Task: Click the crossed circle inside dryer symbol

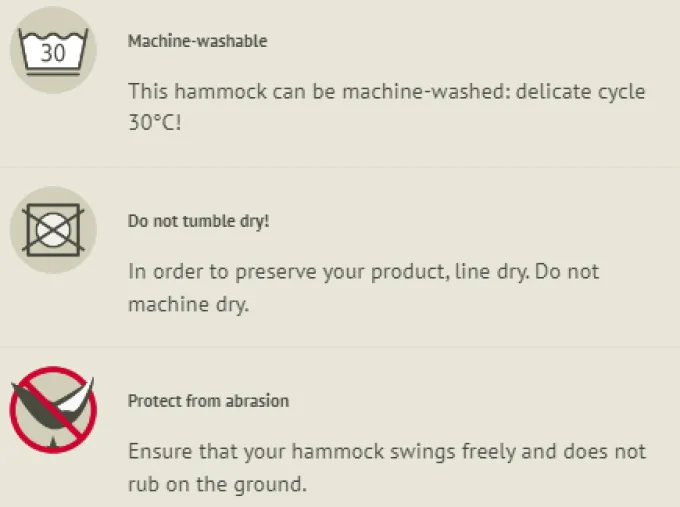Action: coord(53,229)
